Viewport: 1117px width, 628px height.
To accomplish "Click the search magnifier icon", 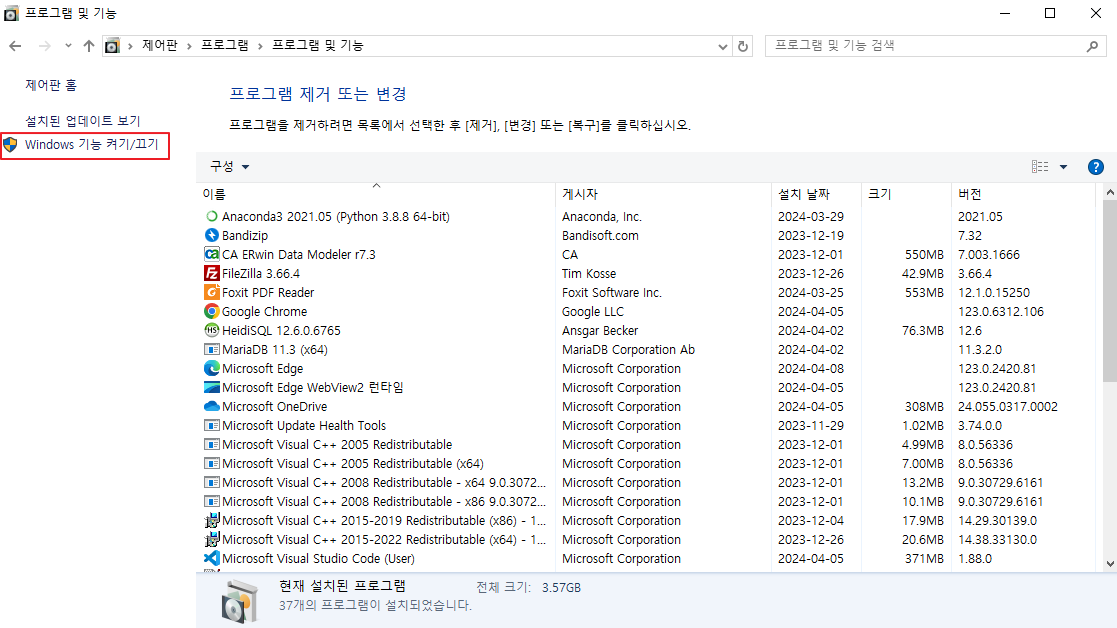I will click(x=1092, y=46).
